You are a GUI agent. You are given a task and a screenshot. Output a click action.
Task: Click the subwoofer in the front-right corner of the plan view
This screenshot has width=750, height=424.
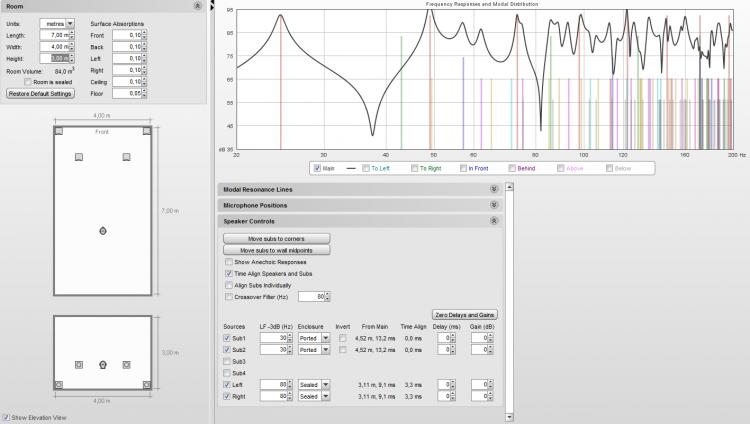147,131
